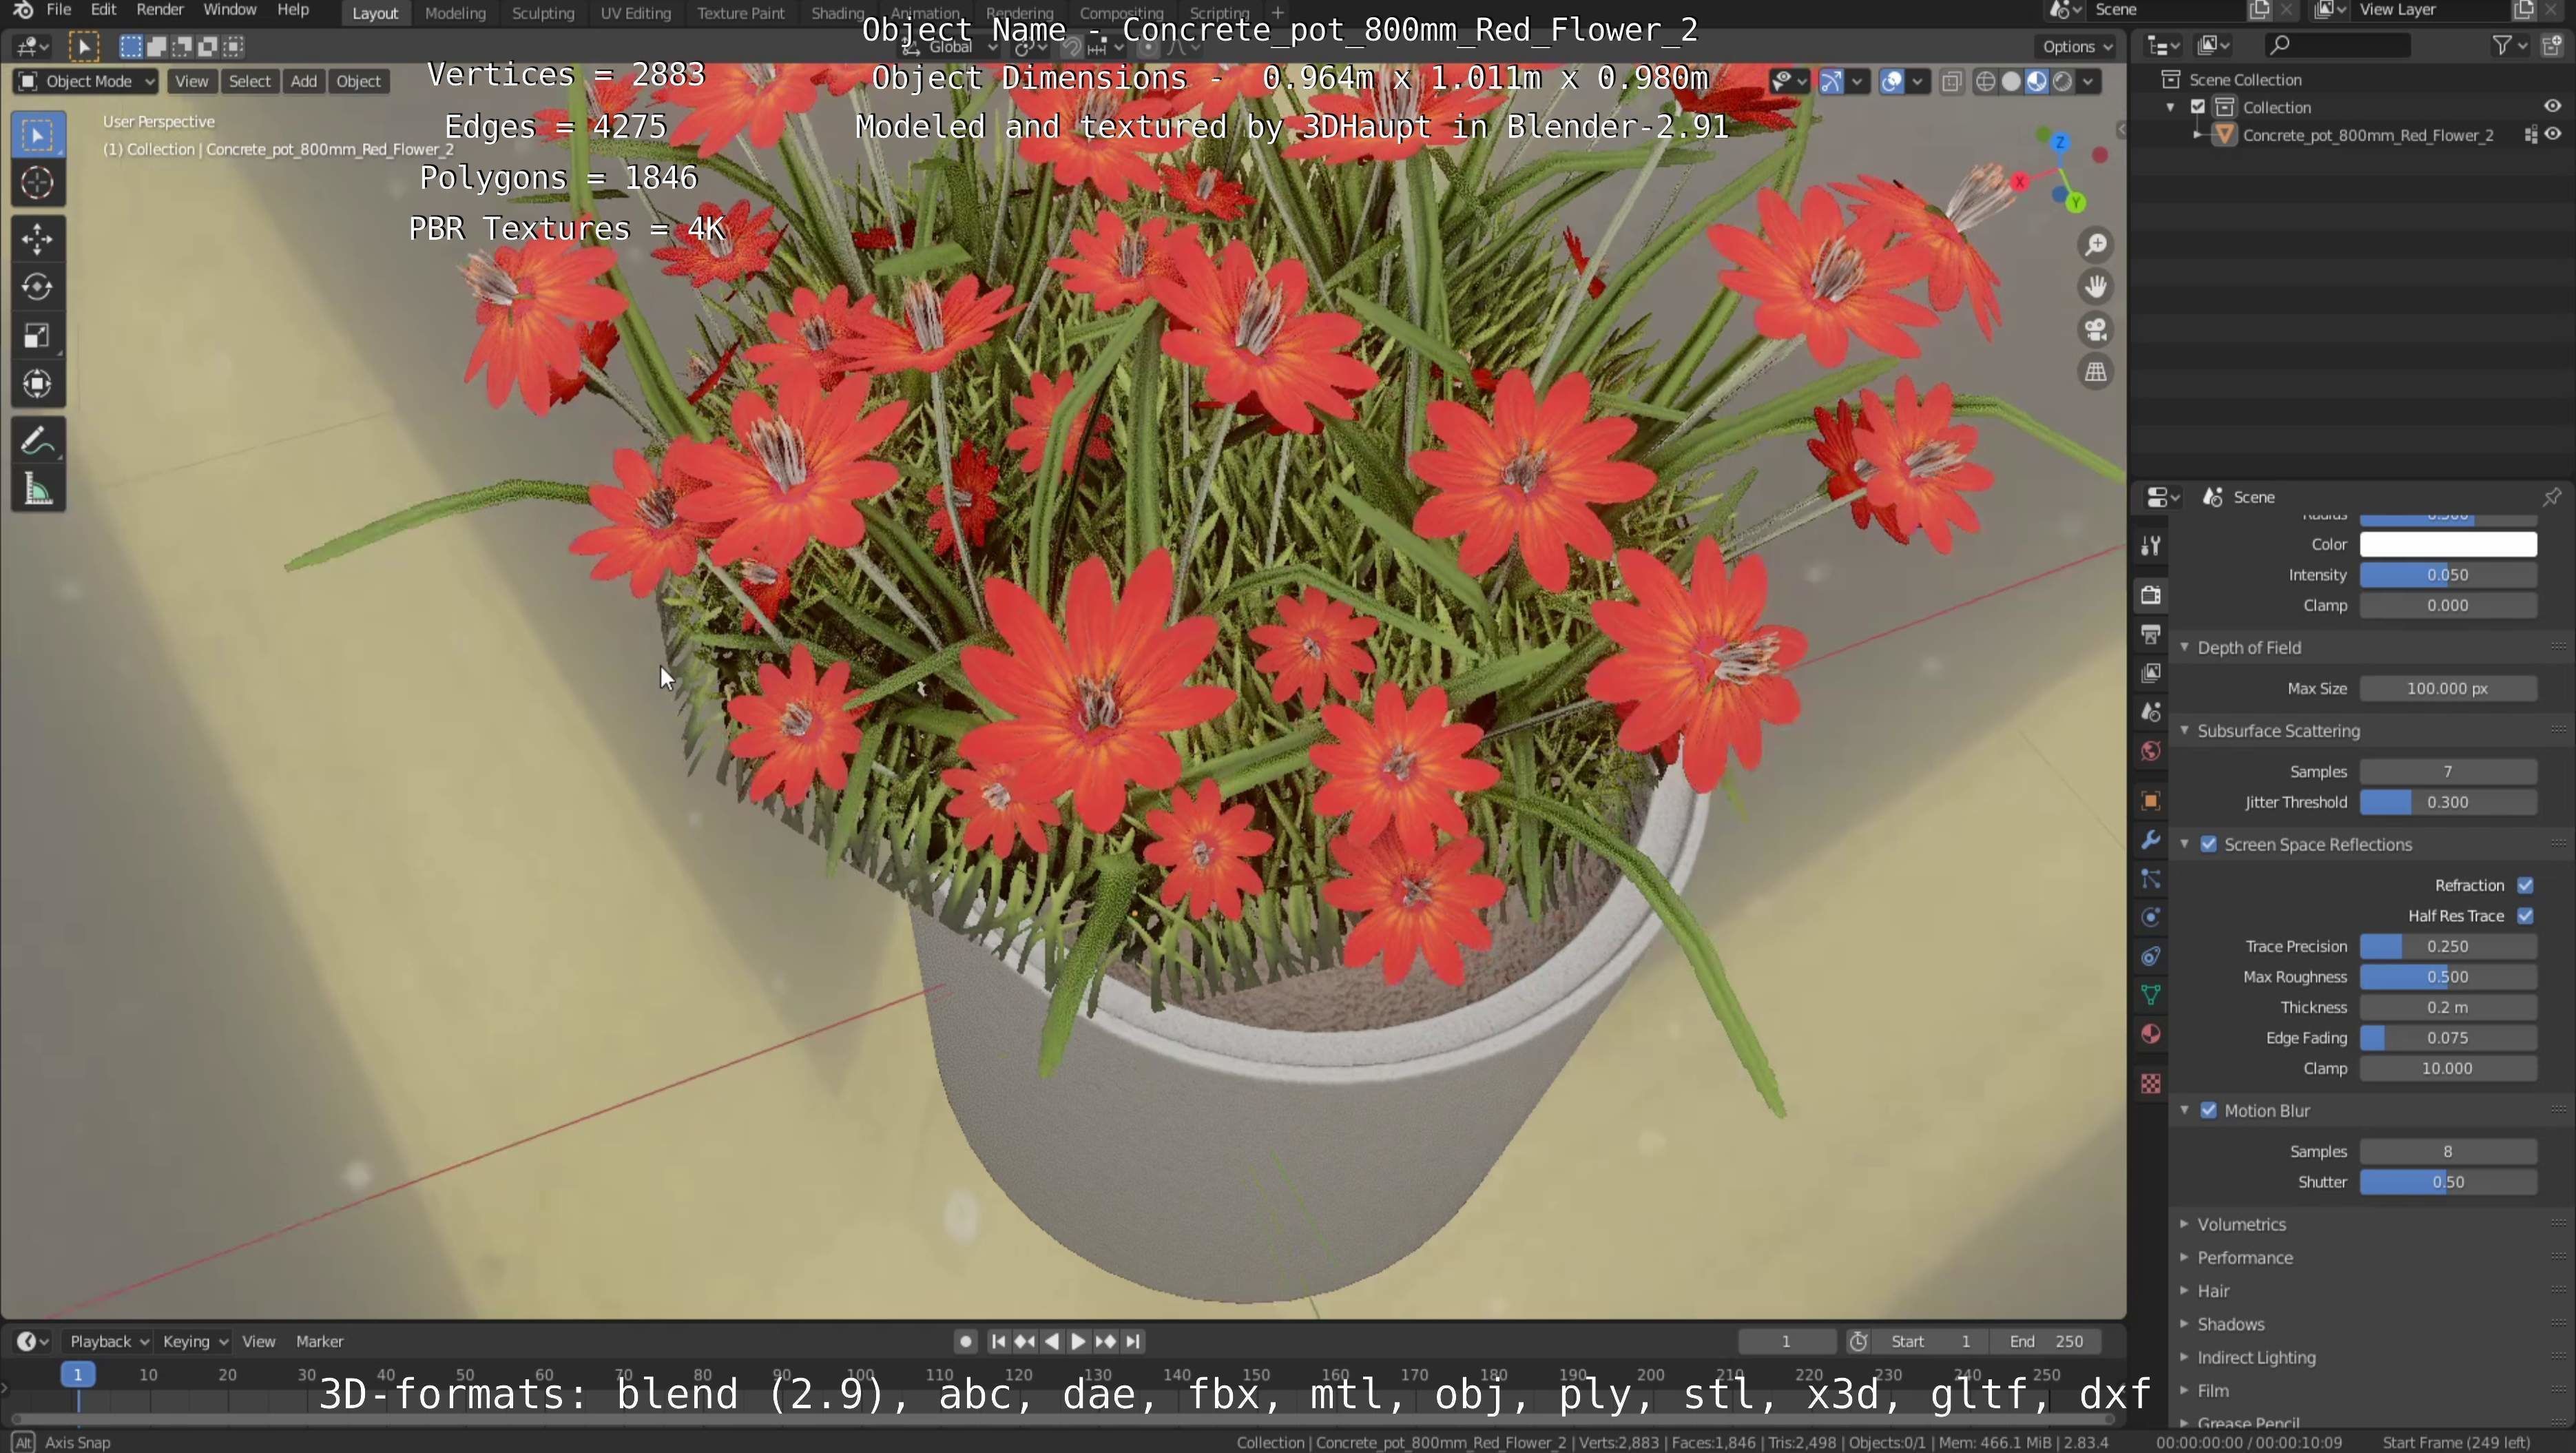Open the File menu

point(59,10)
